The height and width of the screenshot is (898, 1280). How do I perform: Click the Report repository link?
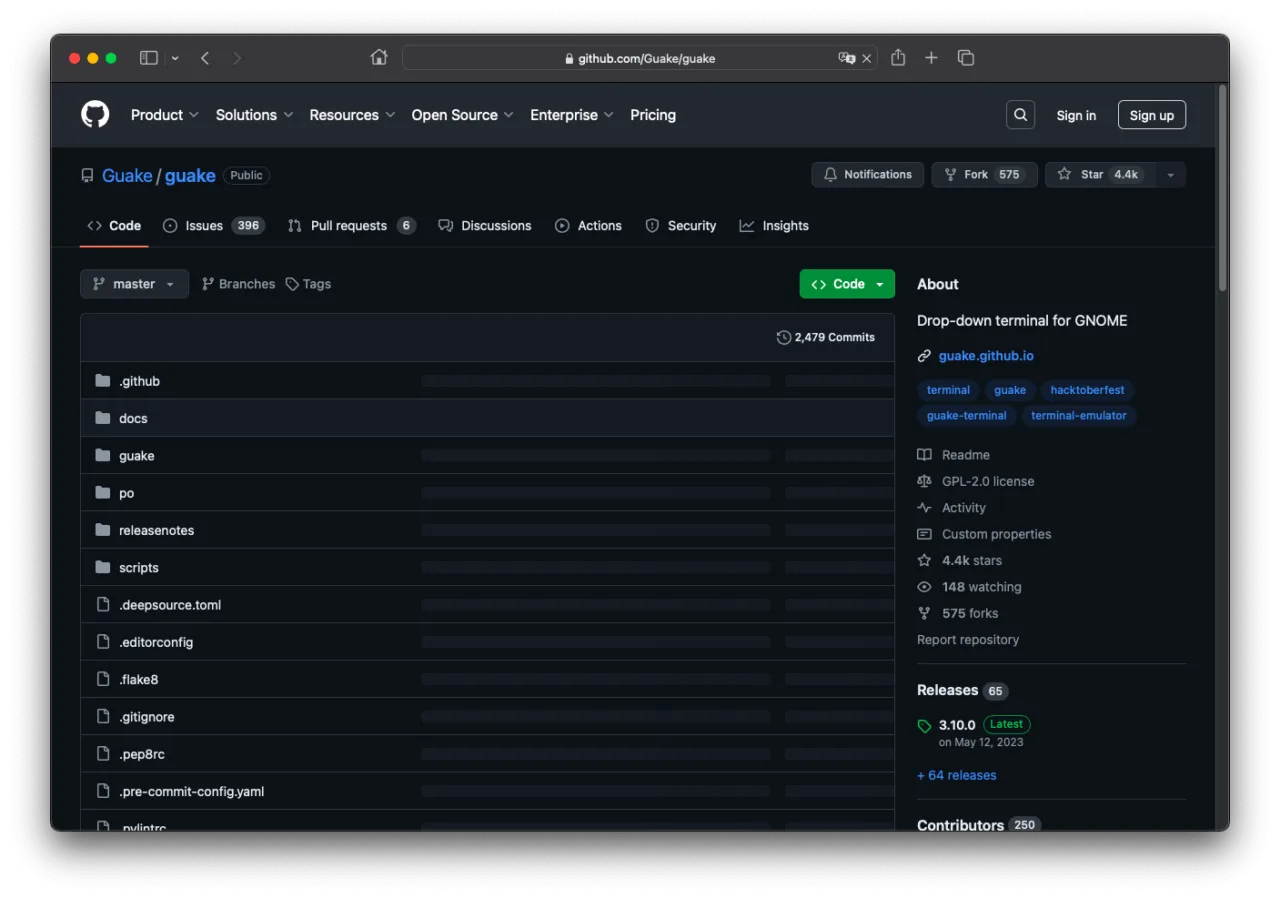(x=968, y=640)
